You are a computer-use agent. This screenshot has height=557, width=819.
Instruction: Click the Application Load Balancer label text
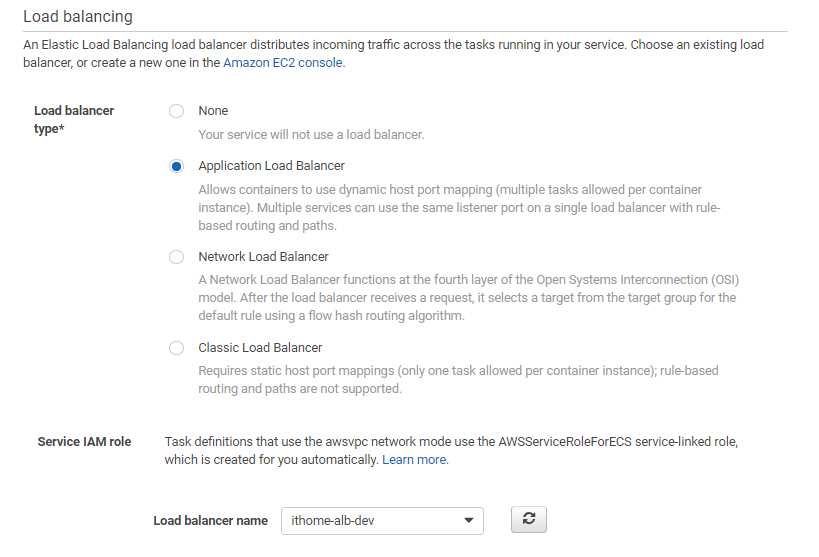272,166
